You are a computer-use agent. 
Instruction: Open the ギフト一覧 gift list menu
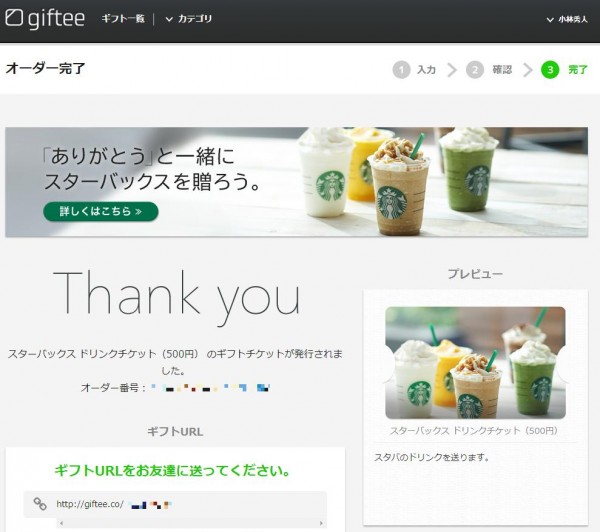tap(123, 18)
